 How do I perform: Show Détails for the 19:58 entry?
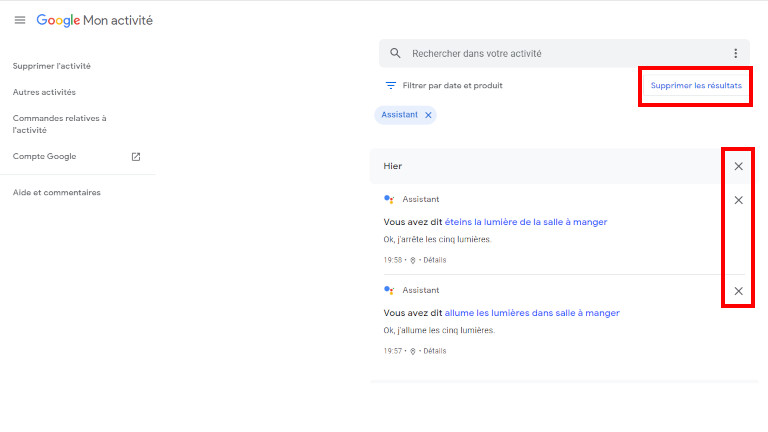click(x=434, y=260)
